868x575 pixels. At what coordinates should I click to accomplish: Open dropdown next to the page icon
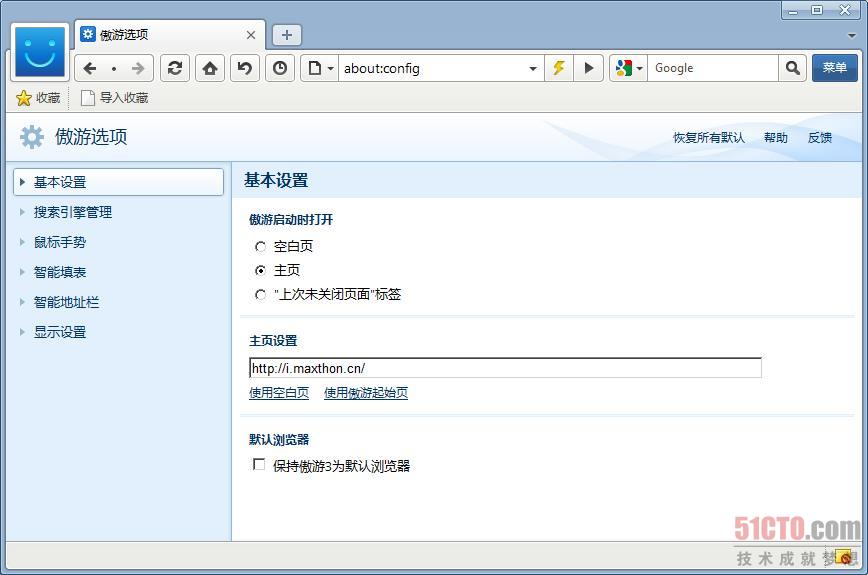(x=330, y=69)
